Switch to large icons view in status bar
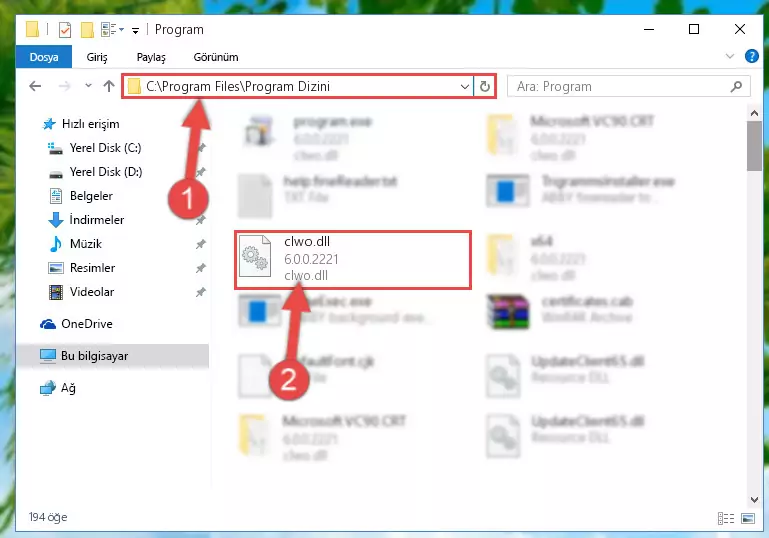 [748, 518]
